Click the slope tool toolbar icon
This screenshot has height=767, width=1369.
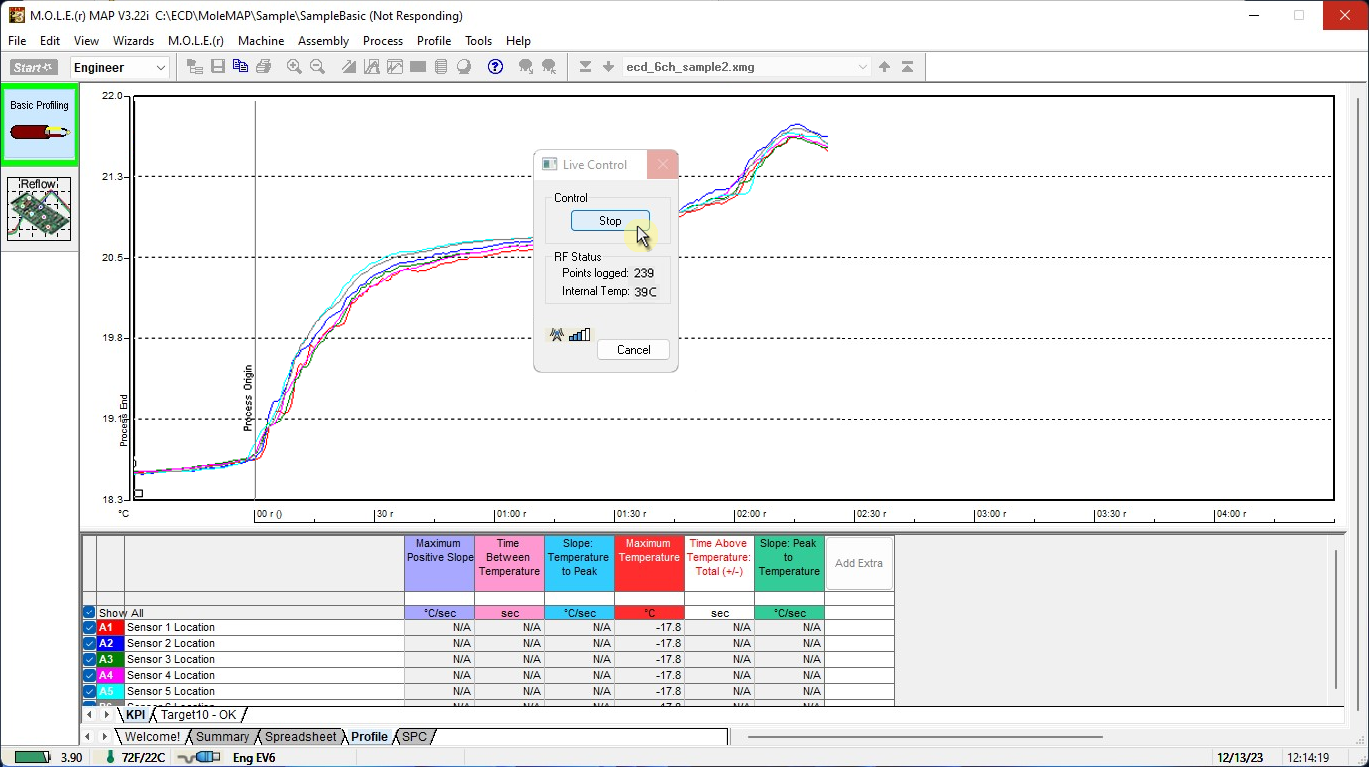point(348,67)
